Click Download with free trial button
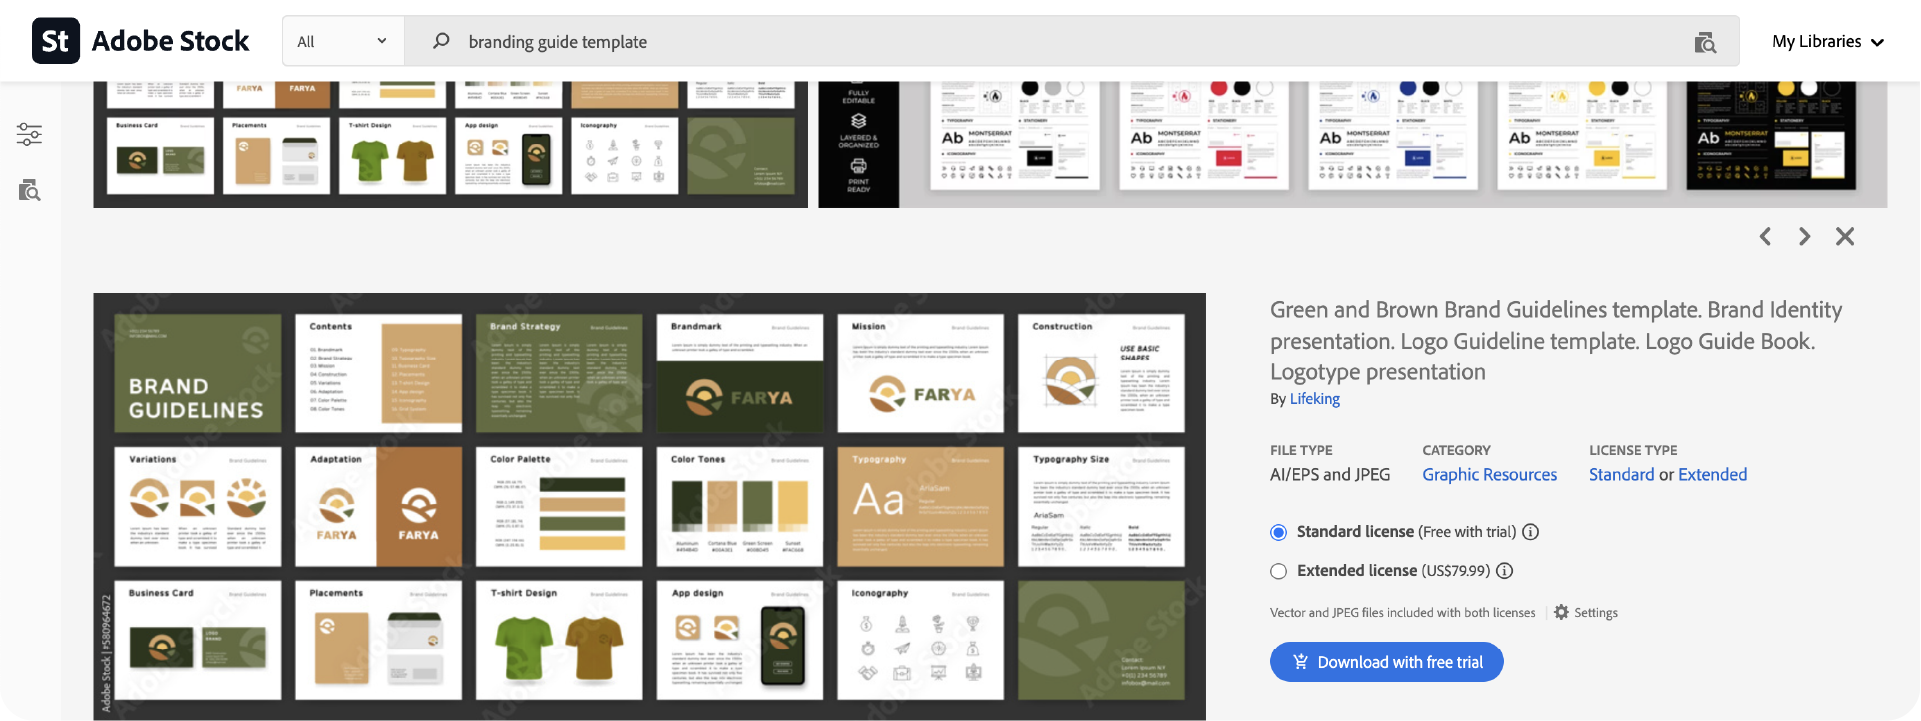1921x721 pixels. tap(1386, 662)
